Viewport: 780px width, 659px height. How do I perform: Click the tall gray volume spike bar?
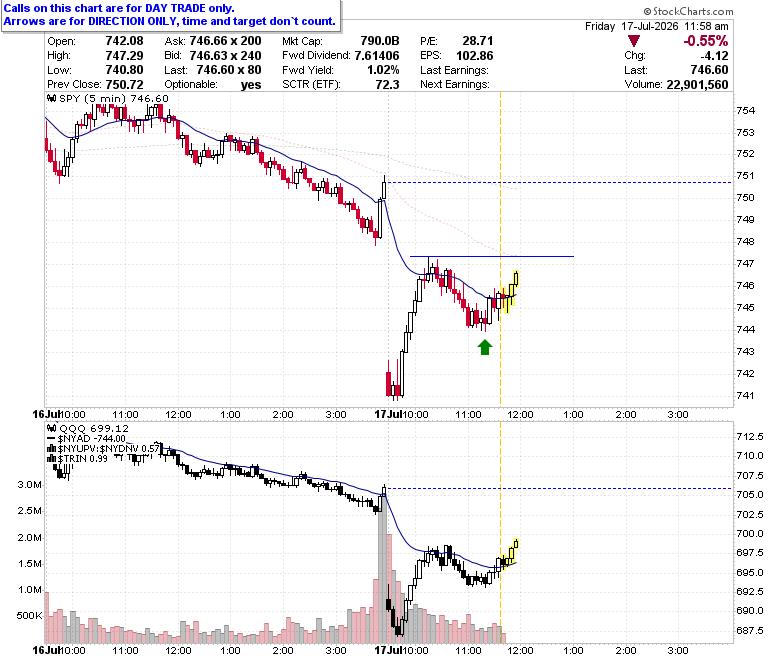382,568
